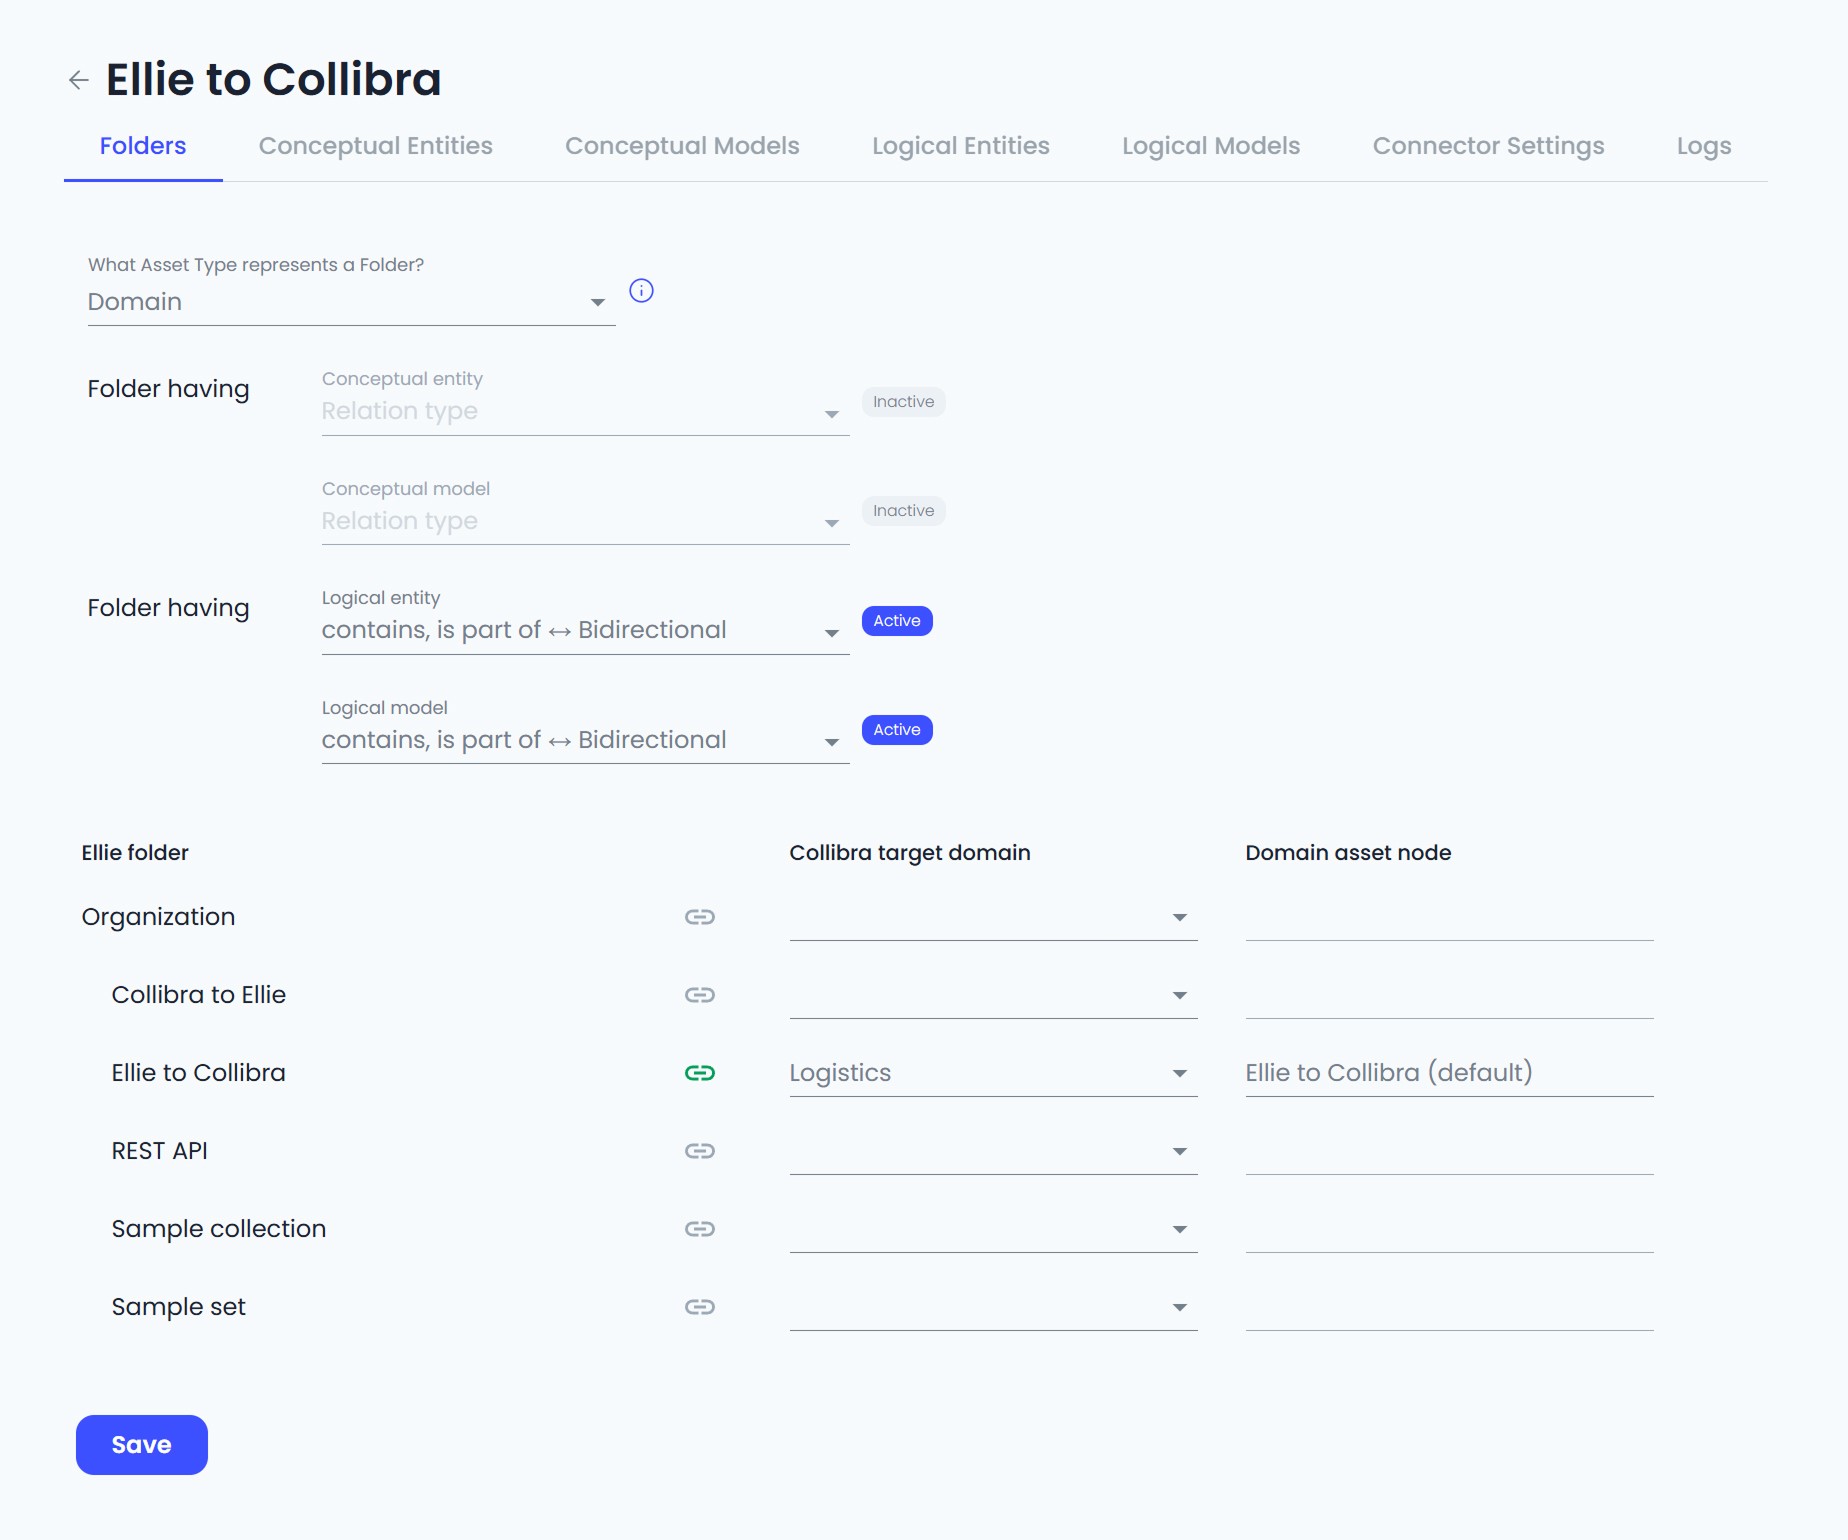Switch to Conceptual Entities tab
Screen dimensions: 1848x1540
[376, 146]
